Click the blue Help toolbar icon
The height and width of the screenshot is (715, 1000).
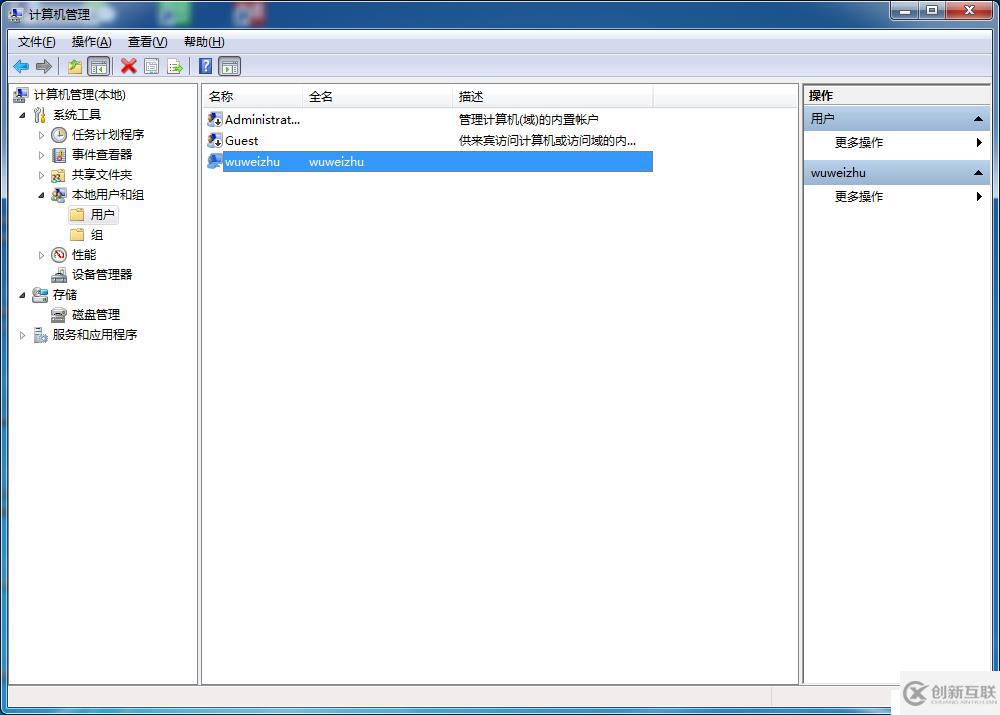click(205, 66)
